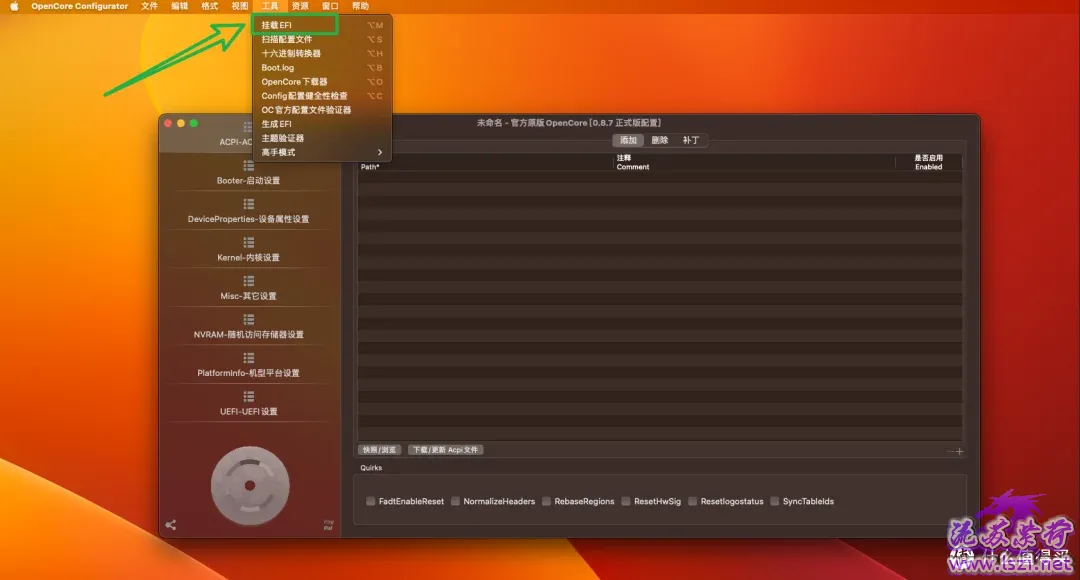Click the share icon in the sidebar
Screen dimensions: 1080x580
pyautogui.click(x=171, y=525)
